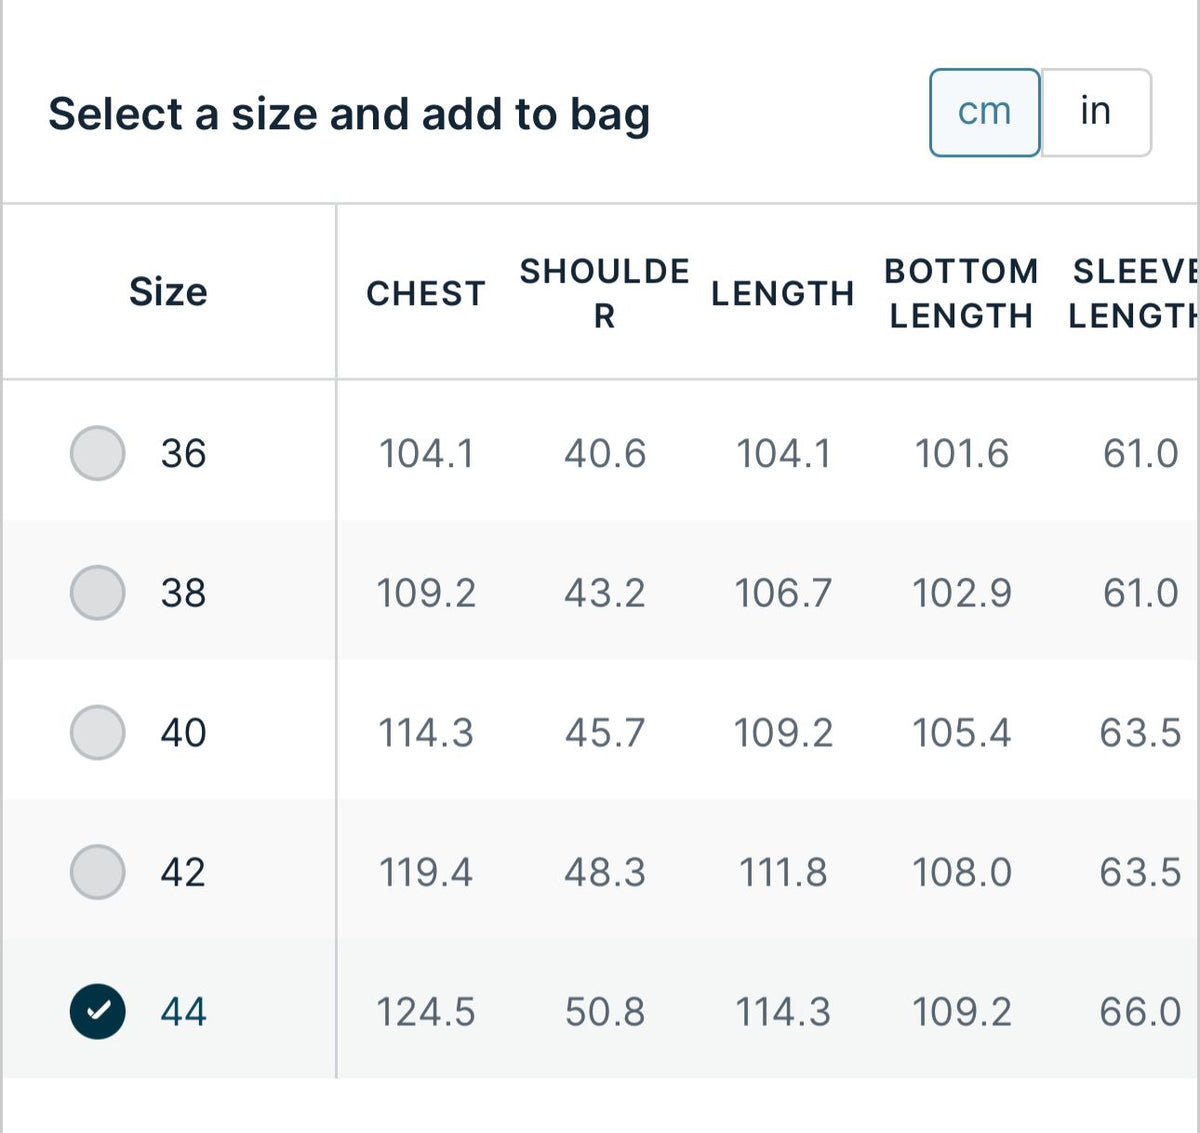
Task: Click chest value 124.5 in size 44 row
Action: tap(426, 1011)
